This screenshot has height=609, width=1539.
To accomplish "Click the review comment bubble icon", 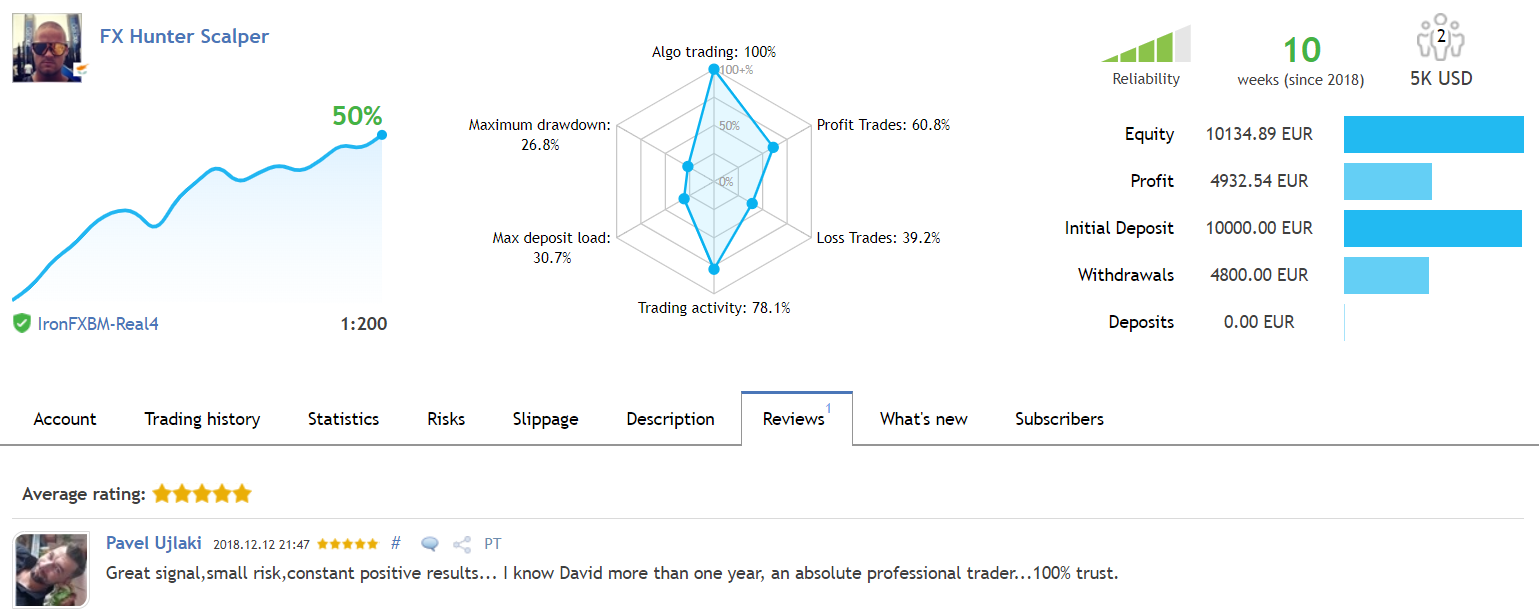I will tap(430, 544).
